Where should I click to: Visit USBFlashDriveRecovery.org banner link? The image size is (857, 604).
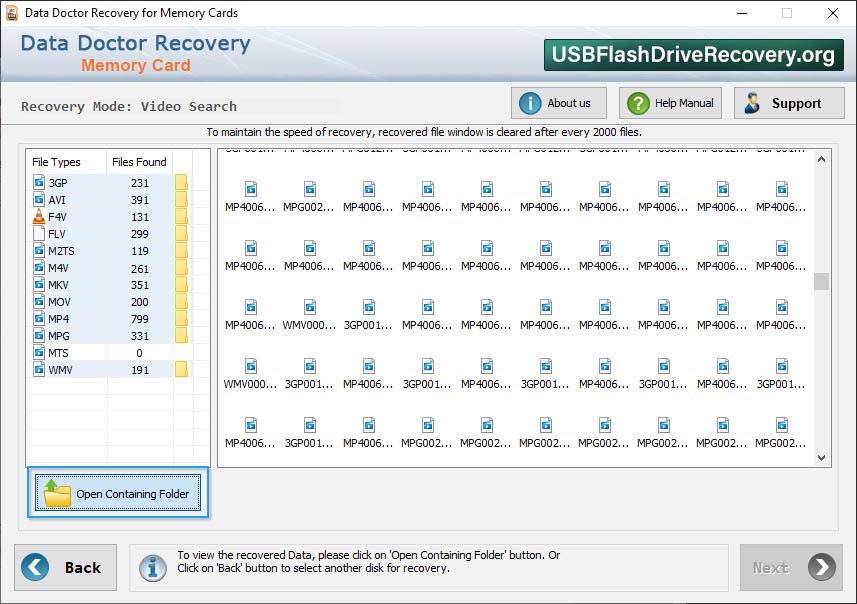[694, 55]
